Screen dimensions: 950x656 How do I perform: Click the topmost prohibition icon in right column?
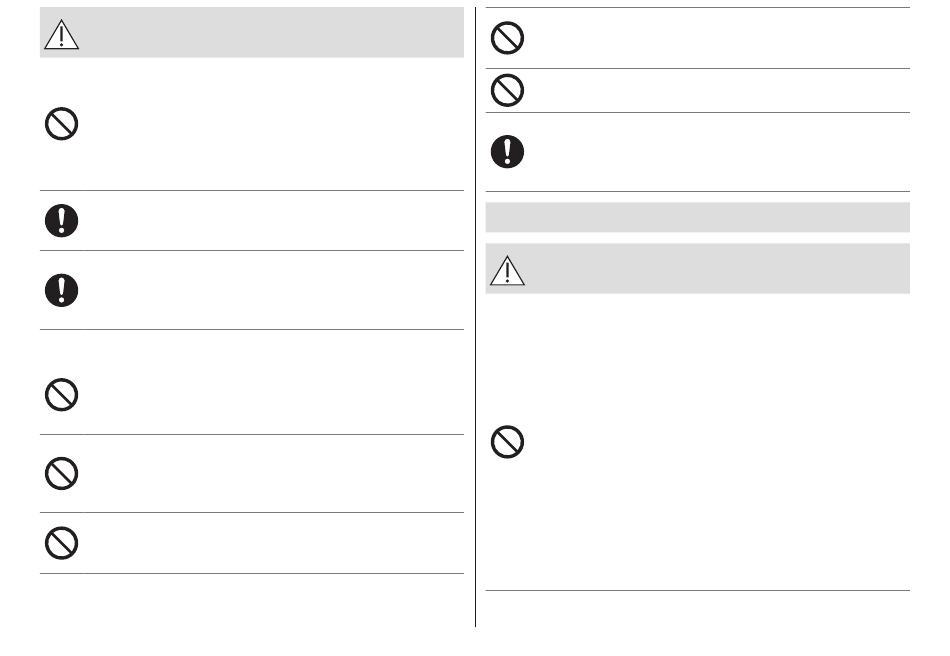(x=507, y=38)
